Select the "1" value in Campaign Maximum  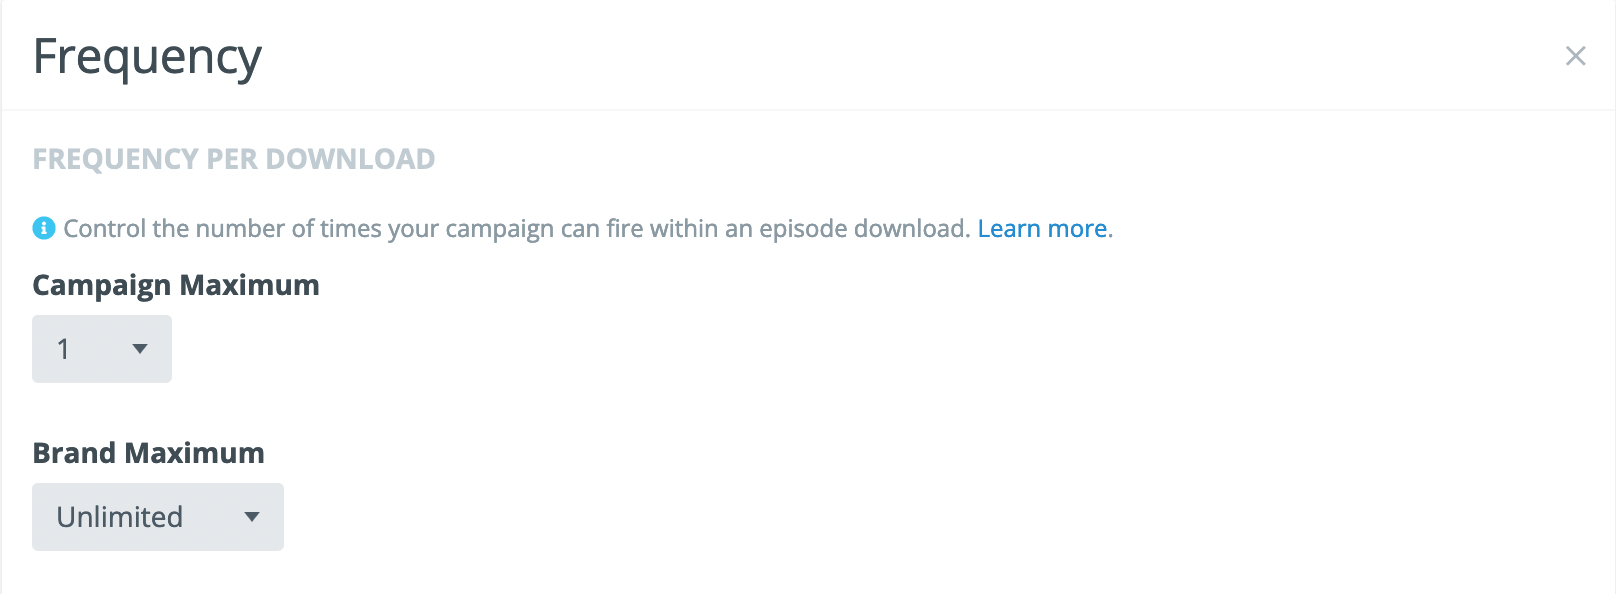click(x=63, y=349)
